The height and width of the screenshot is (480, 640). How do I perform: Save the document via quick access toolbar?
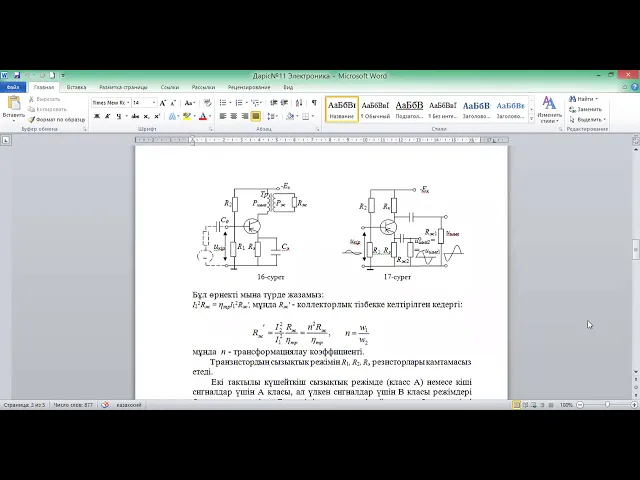(17, 76)
